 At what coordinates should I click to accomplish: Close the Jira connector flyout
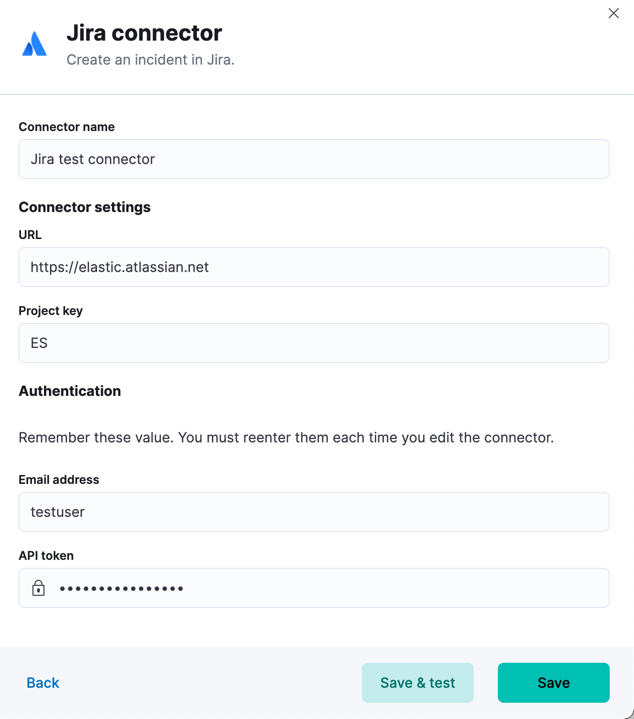pyautogui.click(x=613, y=13)
